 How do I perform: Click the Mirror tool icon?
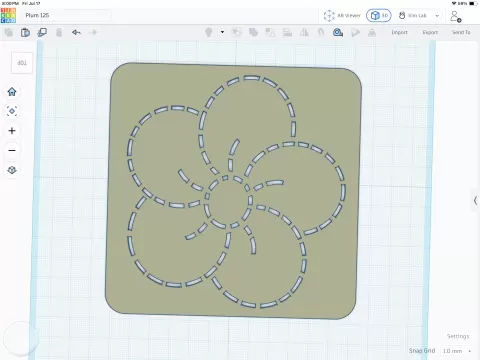304,32
